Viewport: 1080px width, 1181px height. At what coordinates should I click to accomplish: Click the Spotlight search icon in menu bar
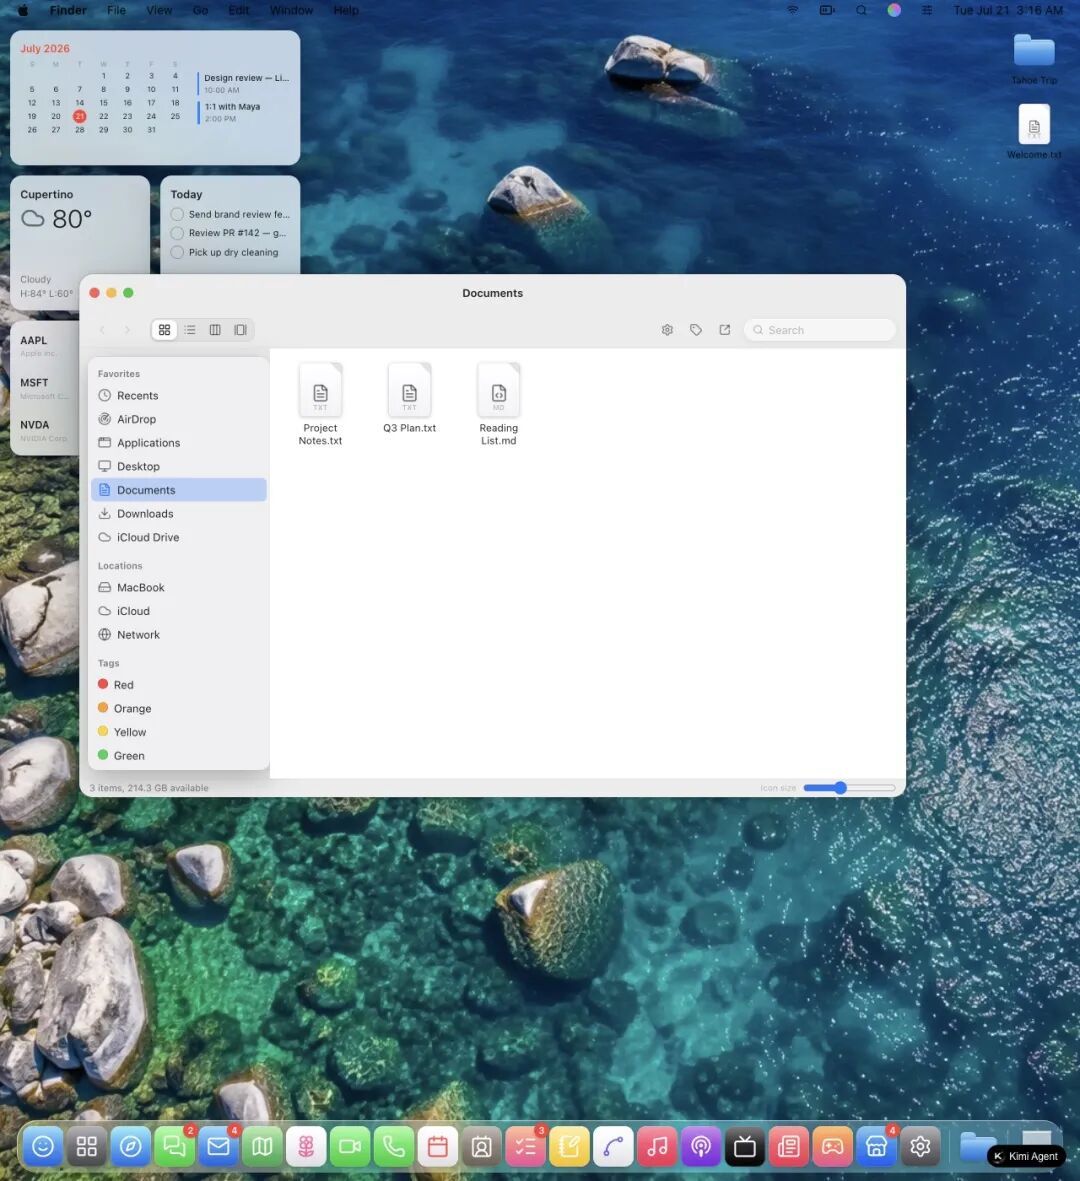click(861, 11)
